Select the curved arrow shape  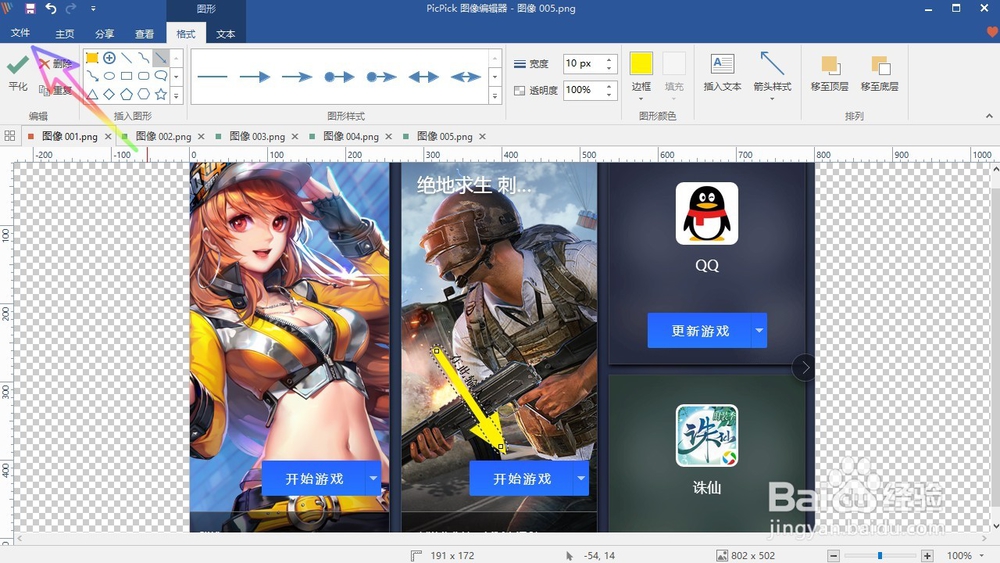92,76
